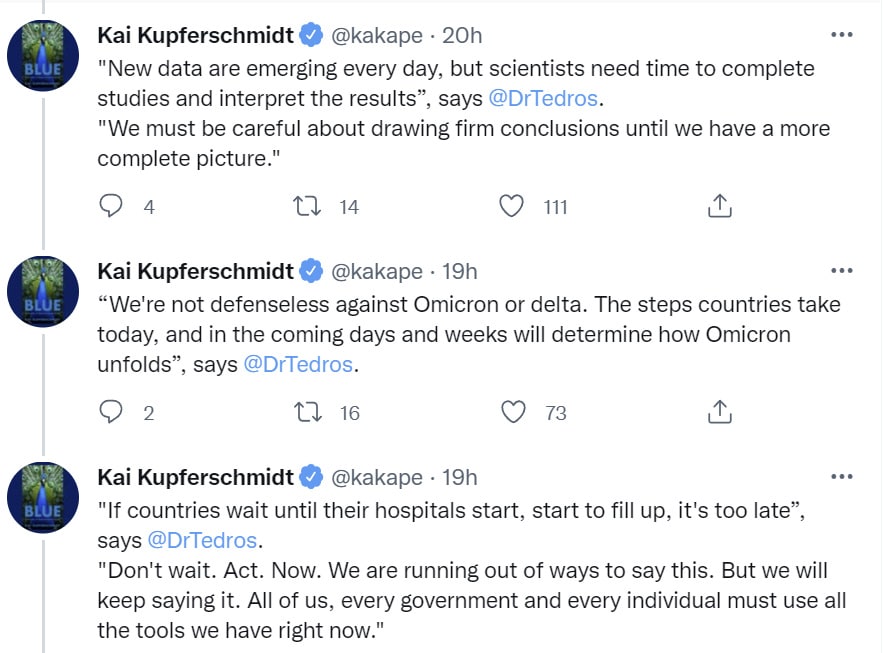Open more options on the hospitals tweet
Image resolution: width=883 pixels, height=653 pixels.
point(842,477)
